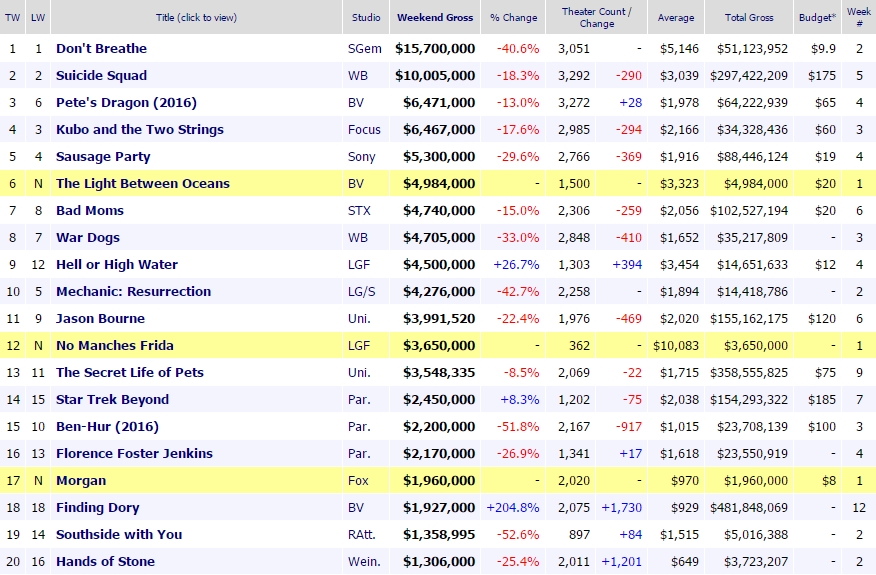Image resolution: width=876 pixels, height=575 pixels.
Task: Sort table by Title column header
Action: coord(196,17)
